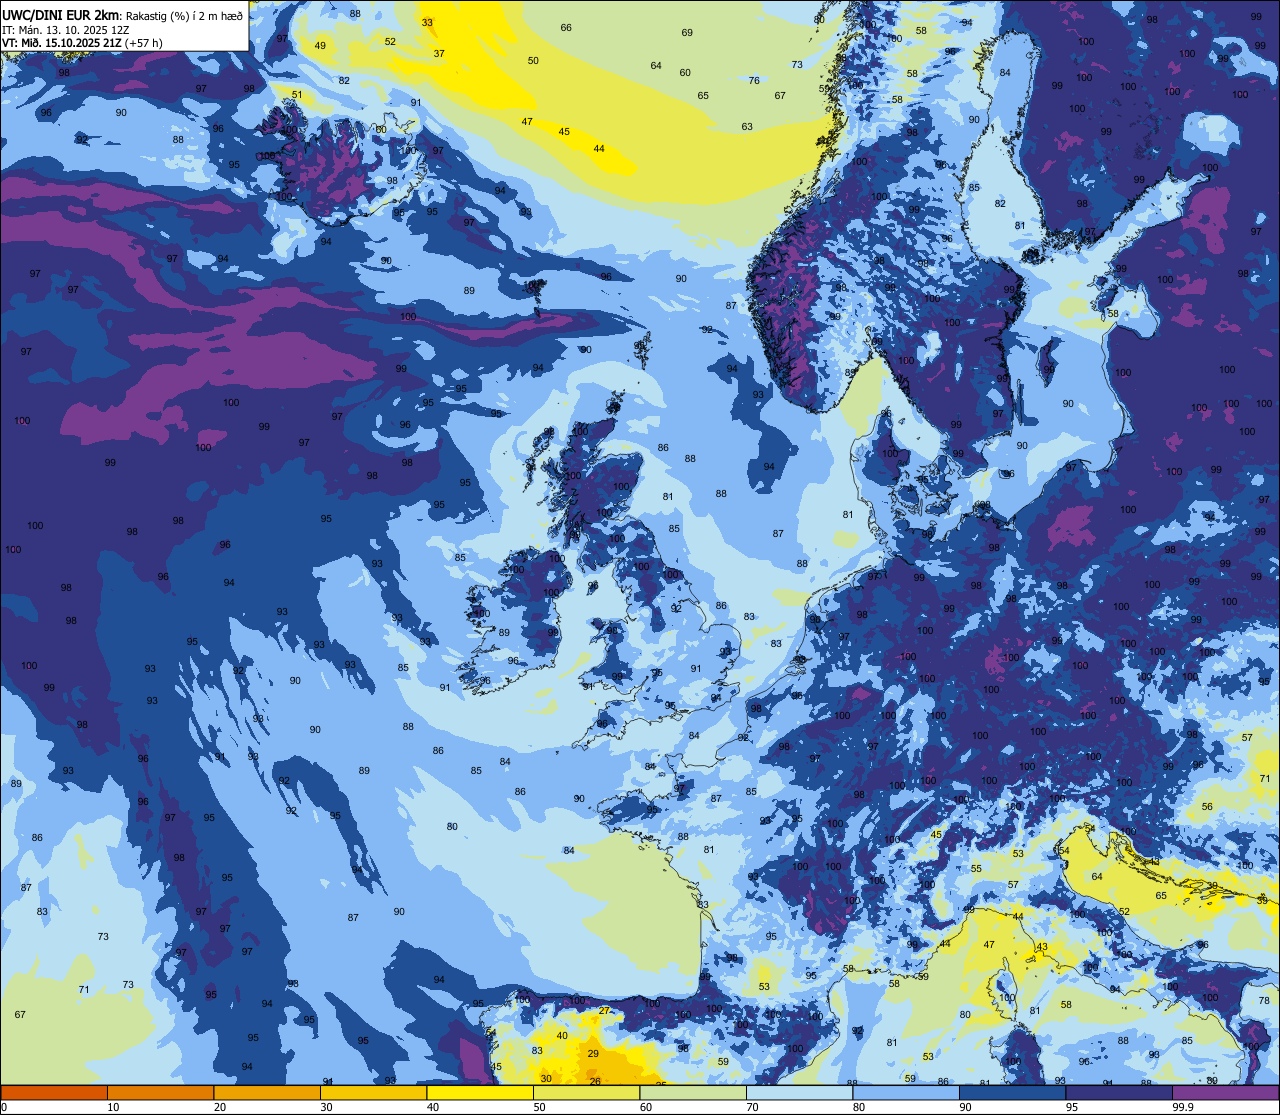Click the navy 95–99.9 legend swatch

(x=1119, y=1092)
